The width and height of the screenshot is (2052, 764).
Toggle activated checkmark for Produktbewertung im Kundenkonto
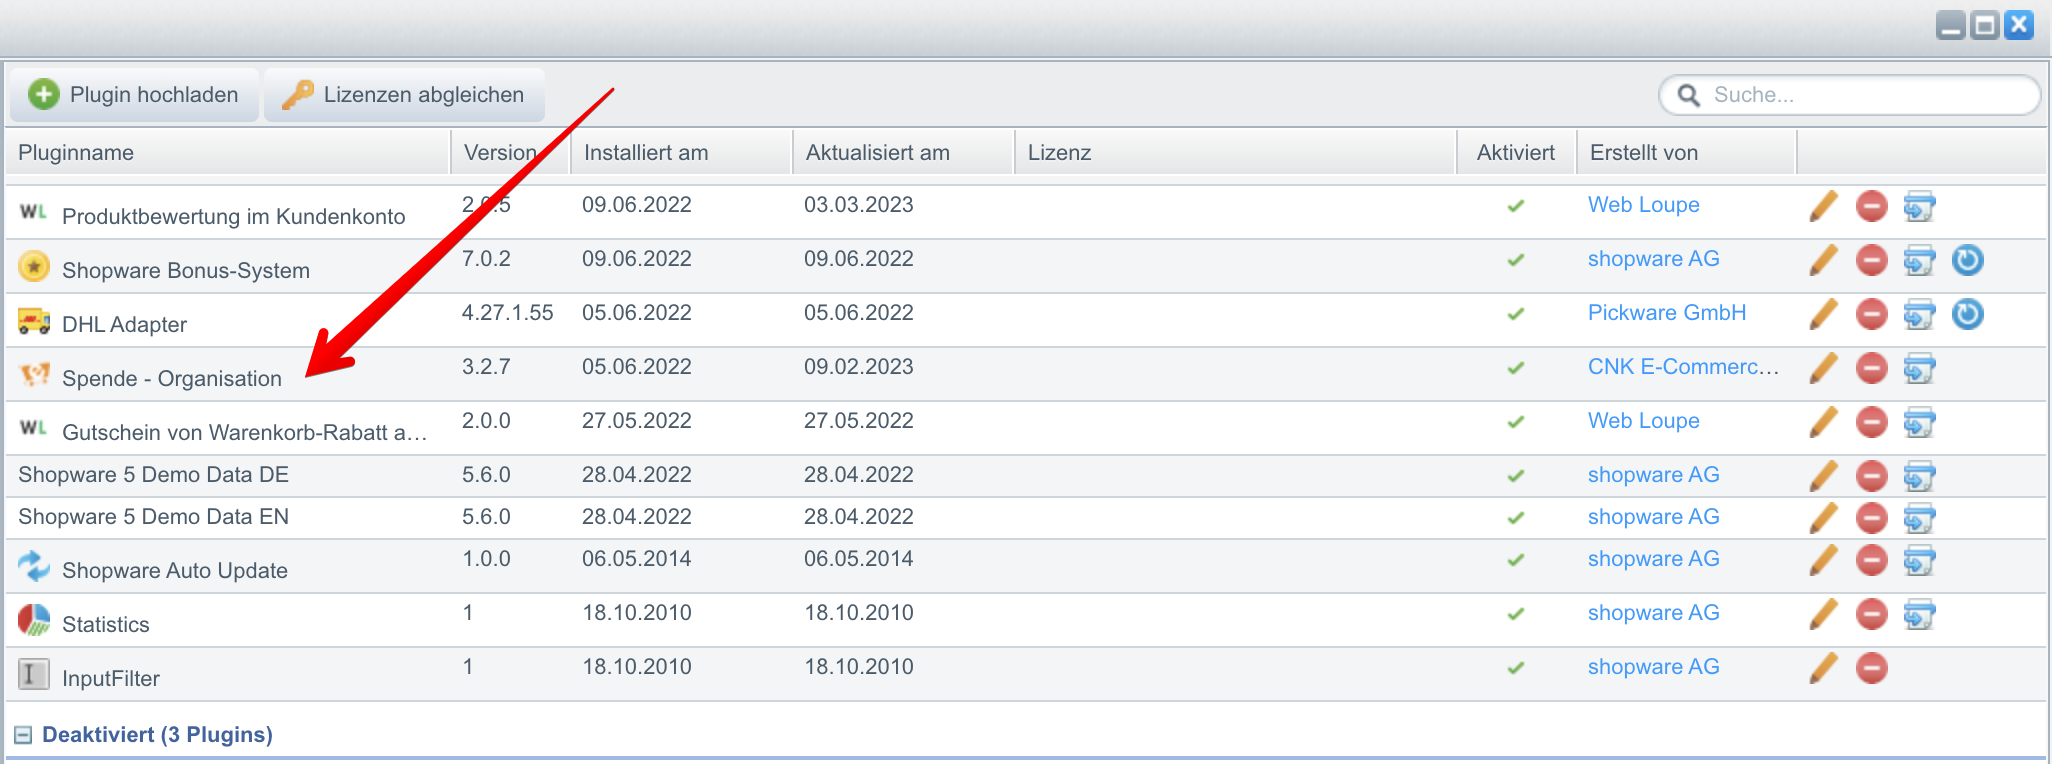[1516, 206]
